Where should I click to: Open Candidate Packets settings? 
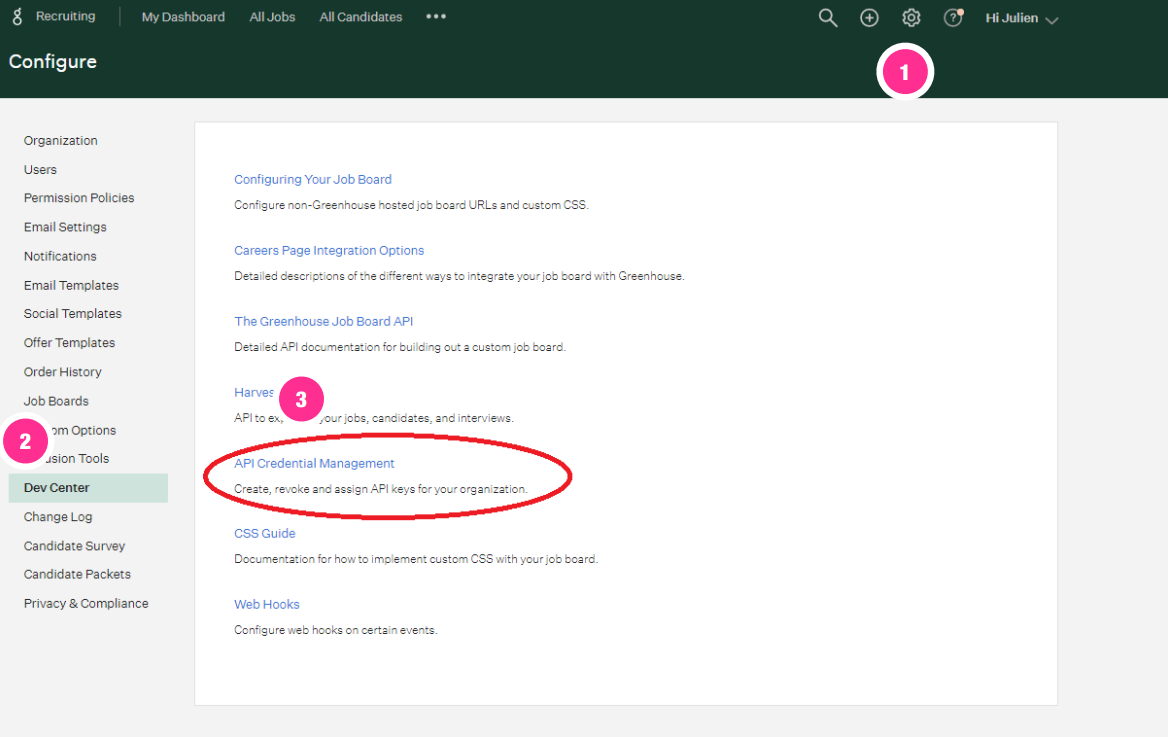tap(77, 575)
